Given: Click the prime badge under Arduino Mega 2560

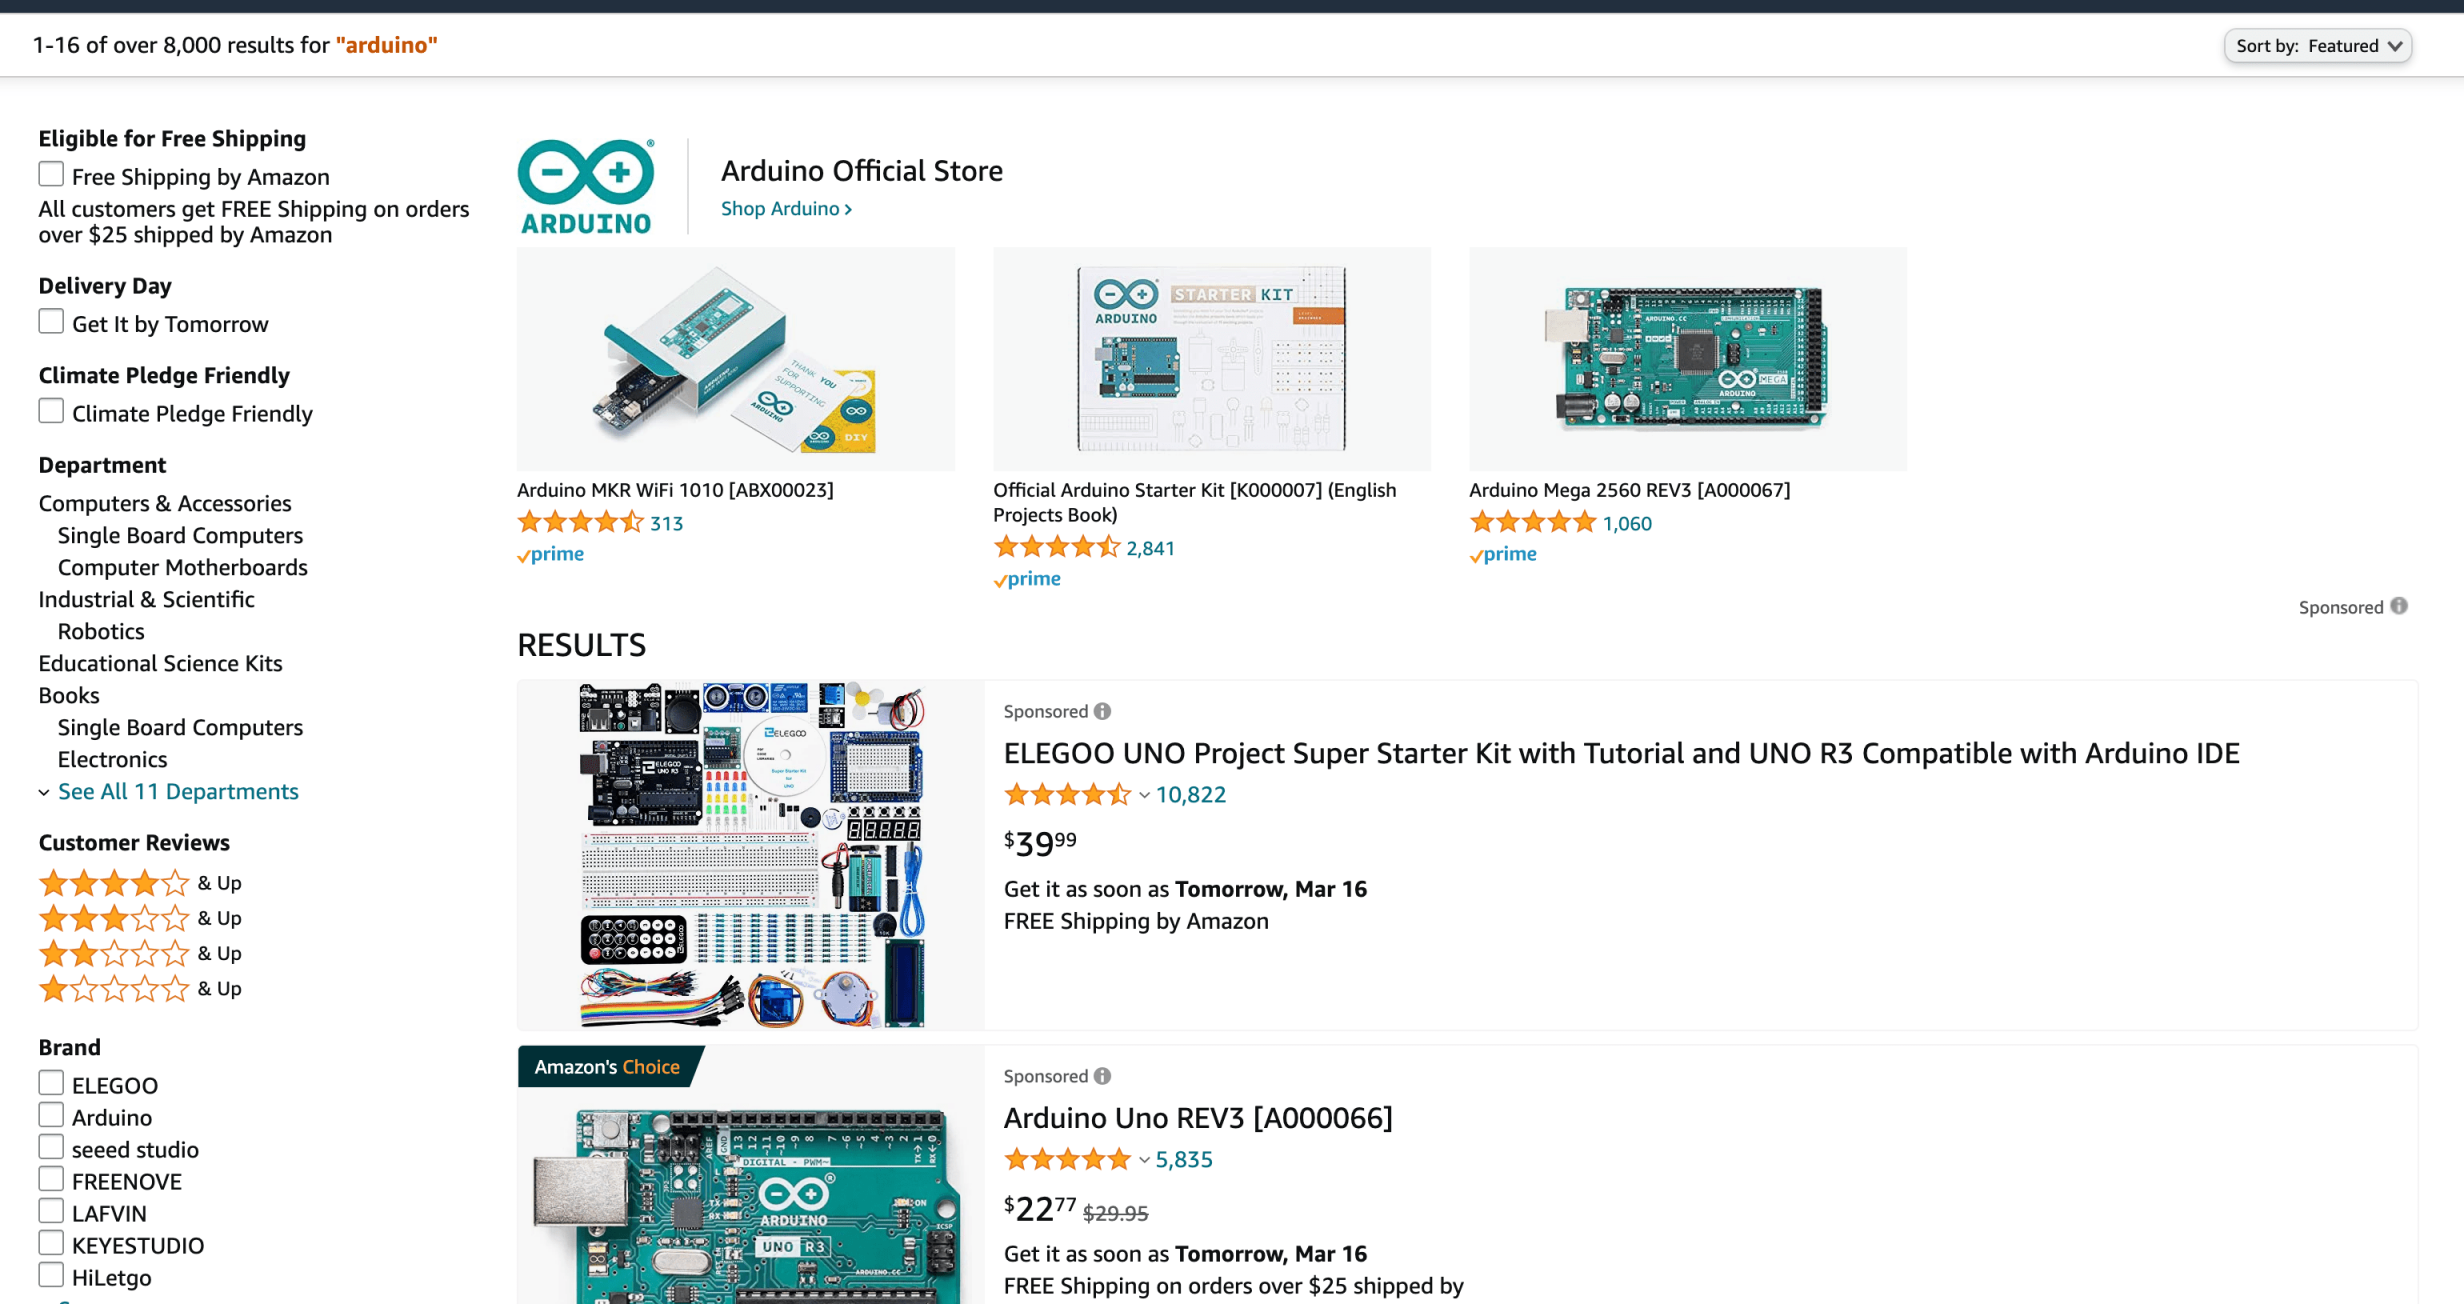Looking at the screenshot, I should pyautogui.click(x=1502, y=554).
